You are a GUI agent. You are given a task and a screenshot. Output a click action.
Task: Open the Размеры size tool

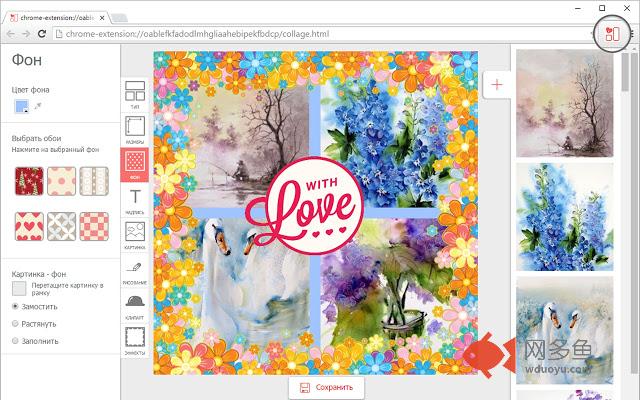135,130
